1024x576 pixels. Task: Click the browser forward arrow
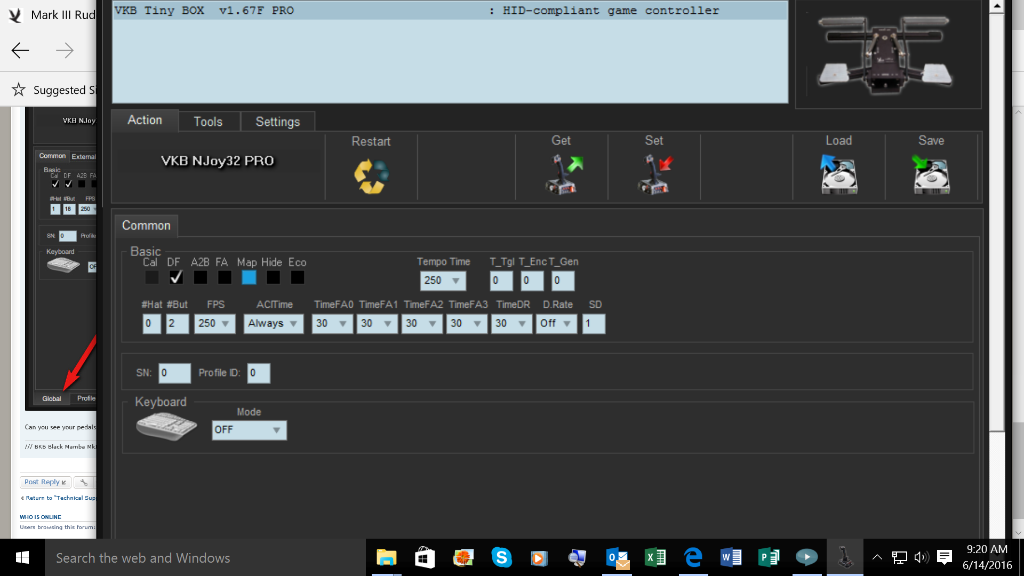click(x=65, y=50)
